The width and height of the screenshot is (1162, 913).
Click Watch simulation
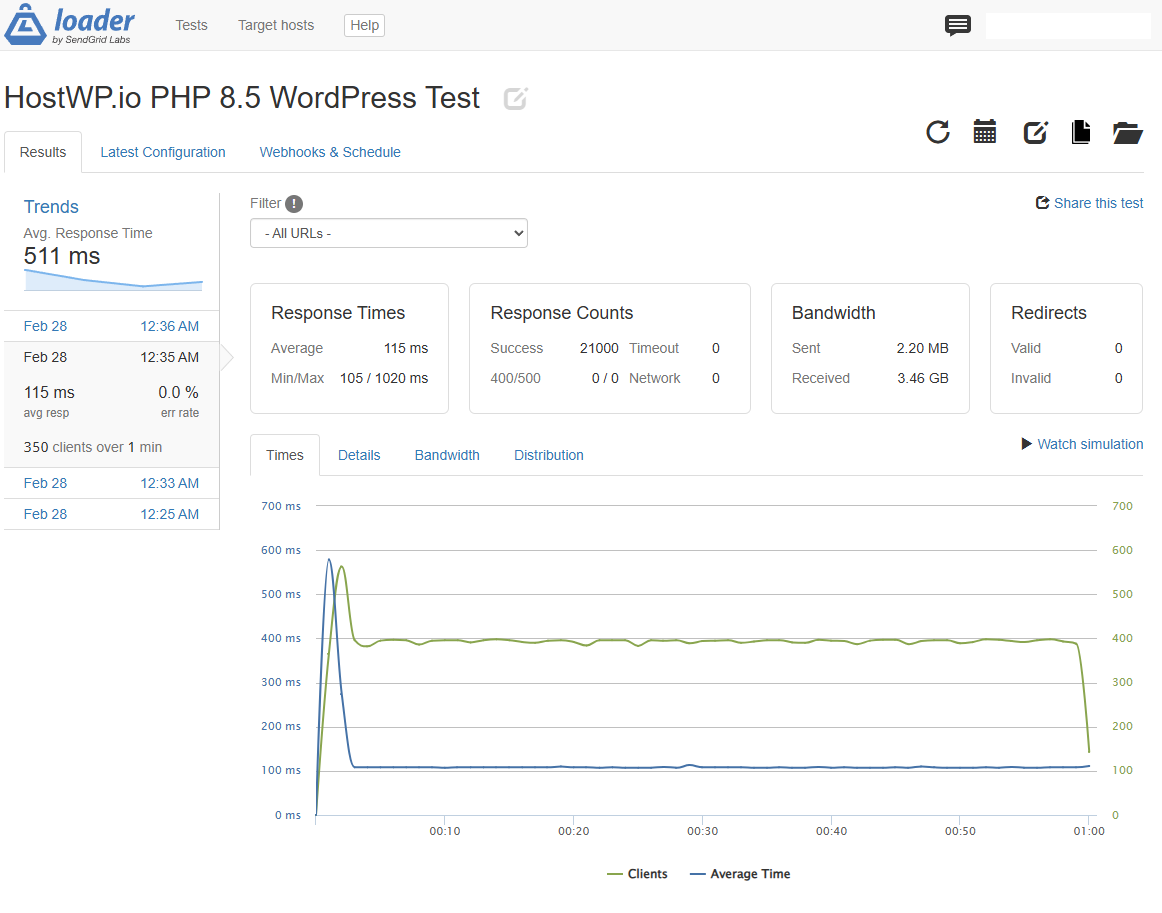click(1082, 444)
